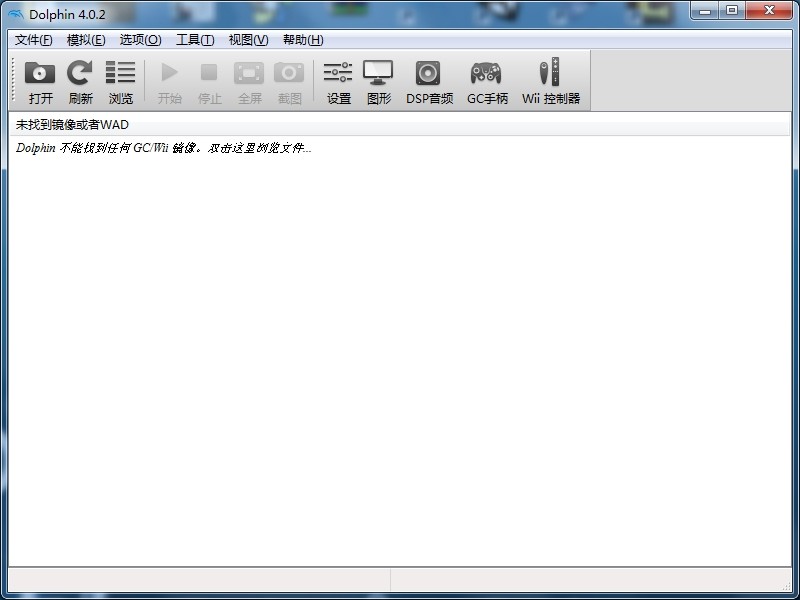Open DSP音频 speaker settings
This screenshot has width=800, height=600.
tap(428, 73)
